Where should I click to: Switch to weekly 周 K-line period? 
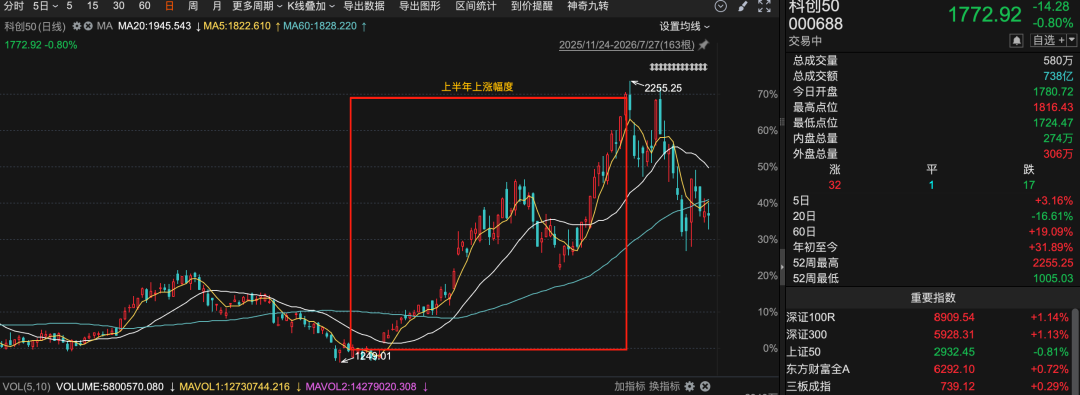pos(193,6)
